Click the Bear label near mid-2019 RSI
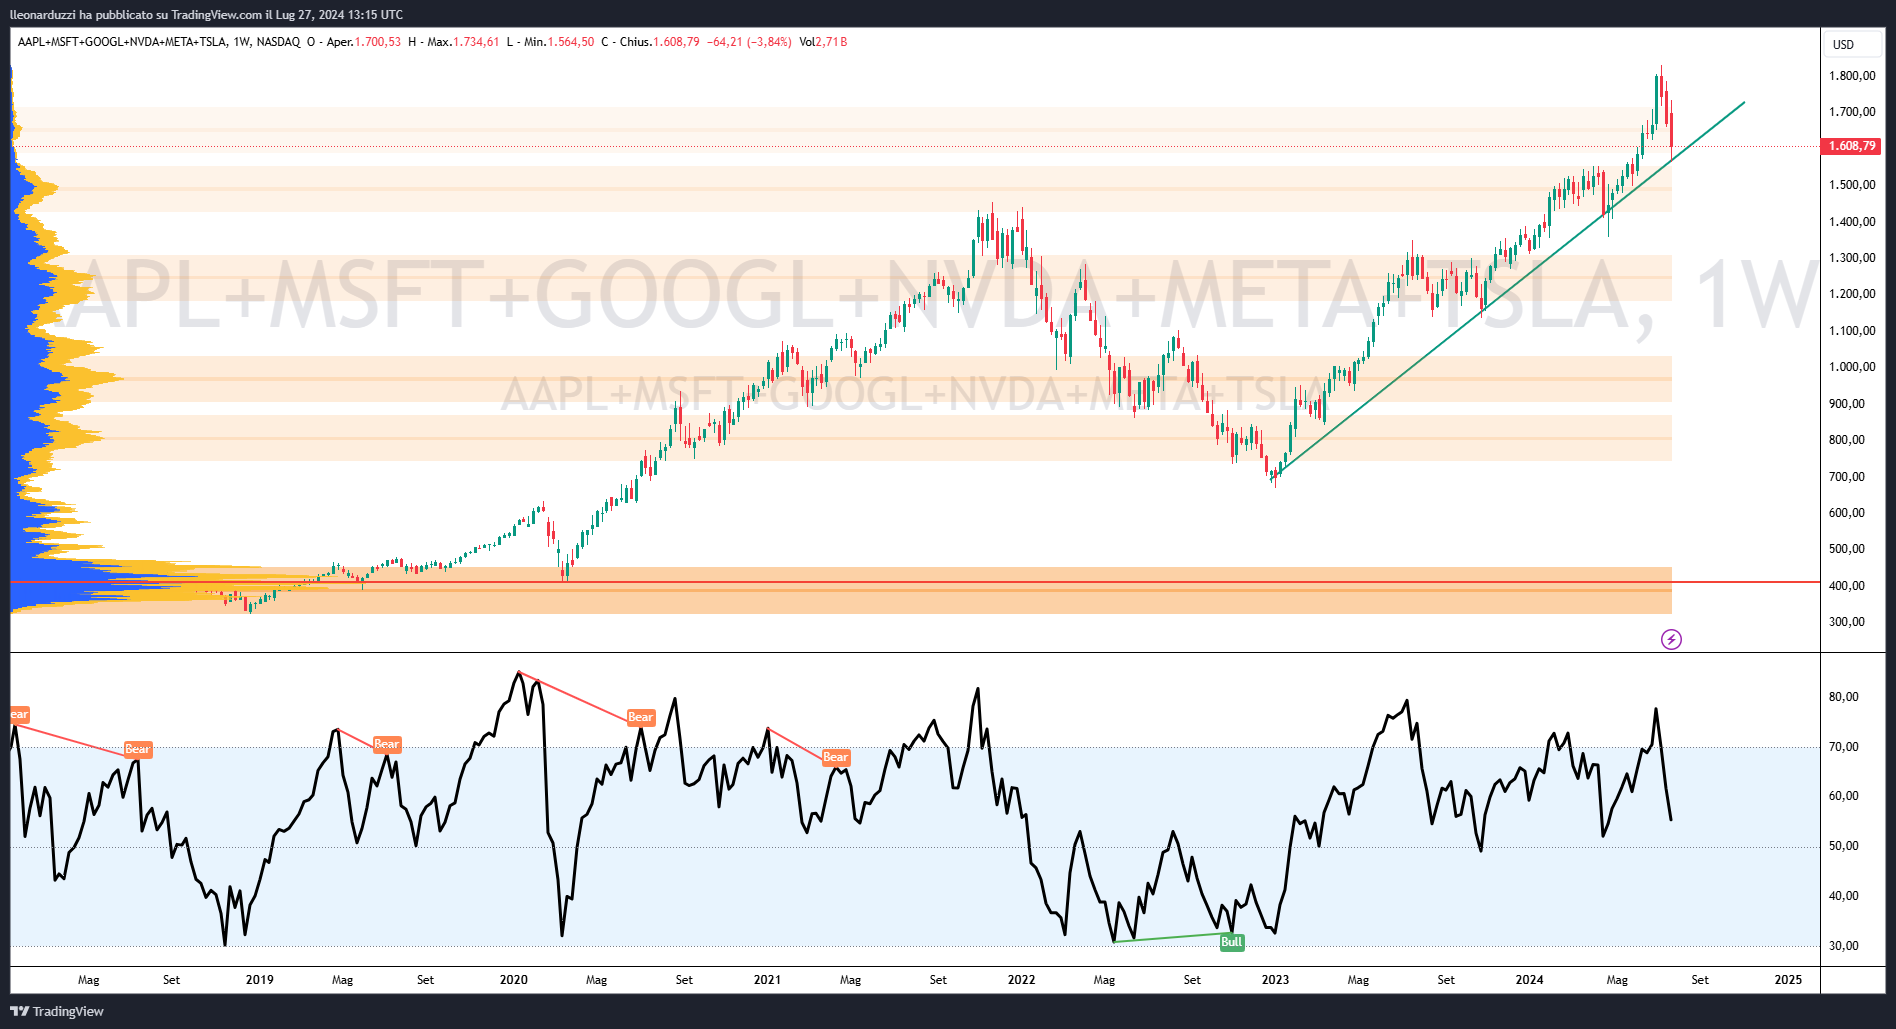 click(386, 744)
